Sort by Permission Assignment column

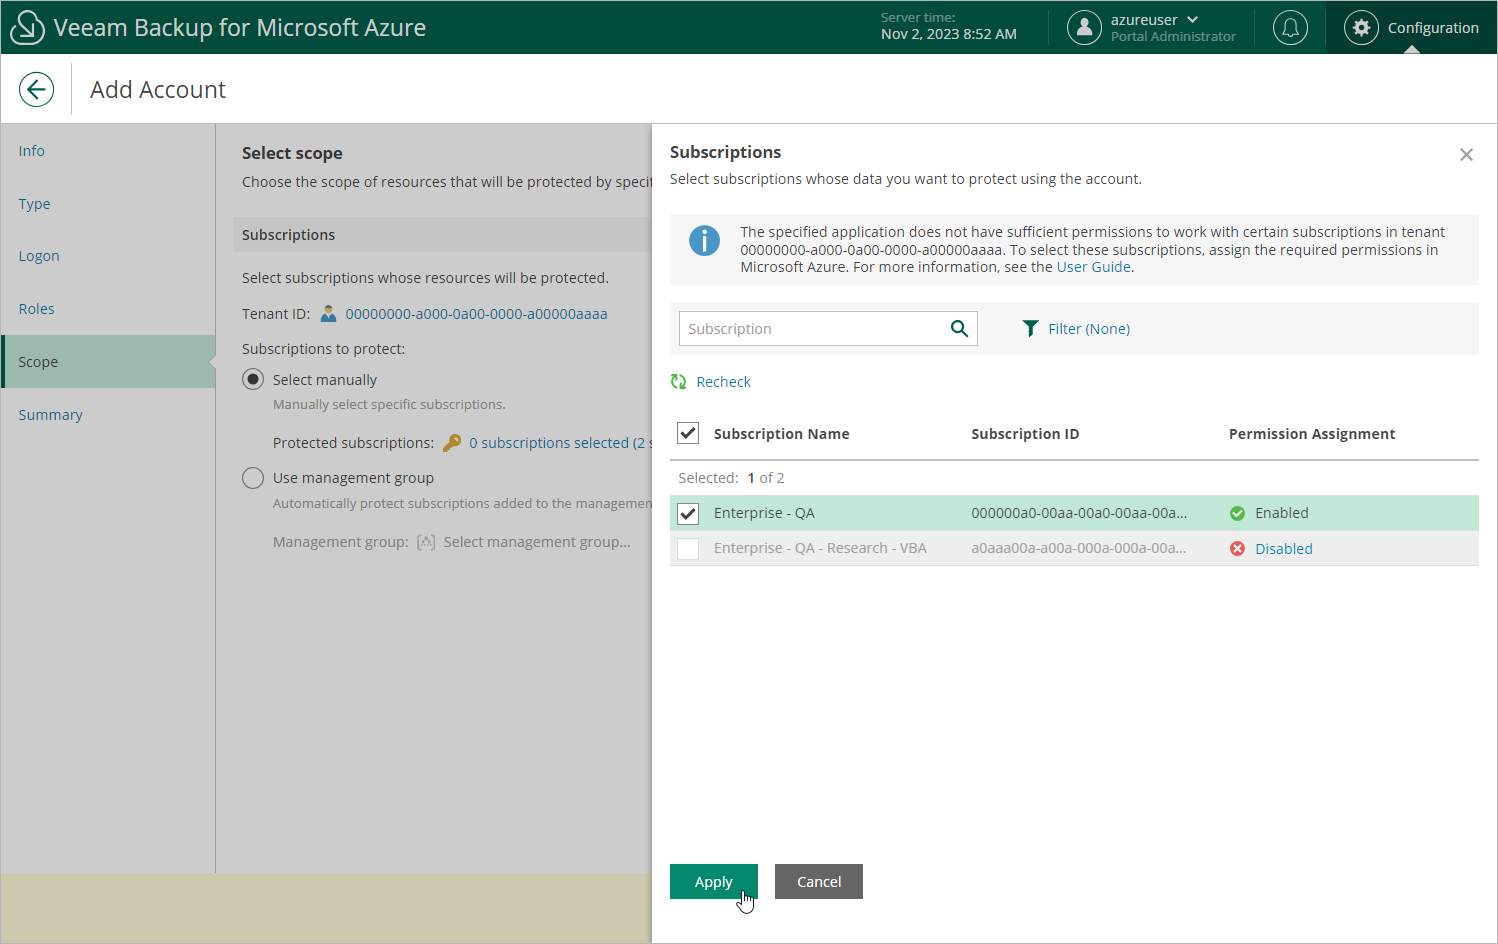(x=1312, y=434)
